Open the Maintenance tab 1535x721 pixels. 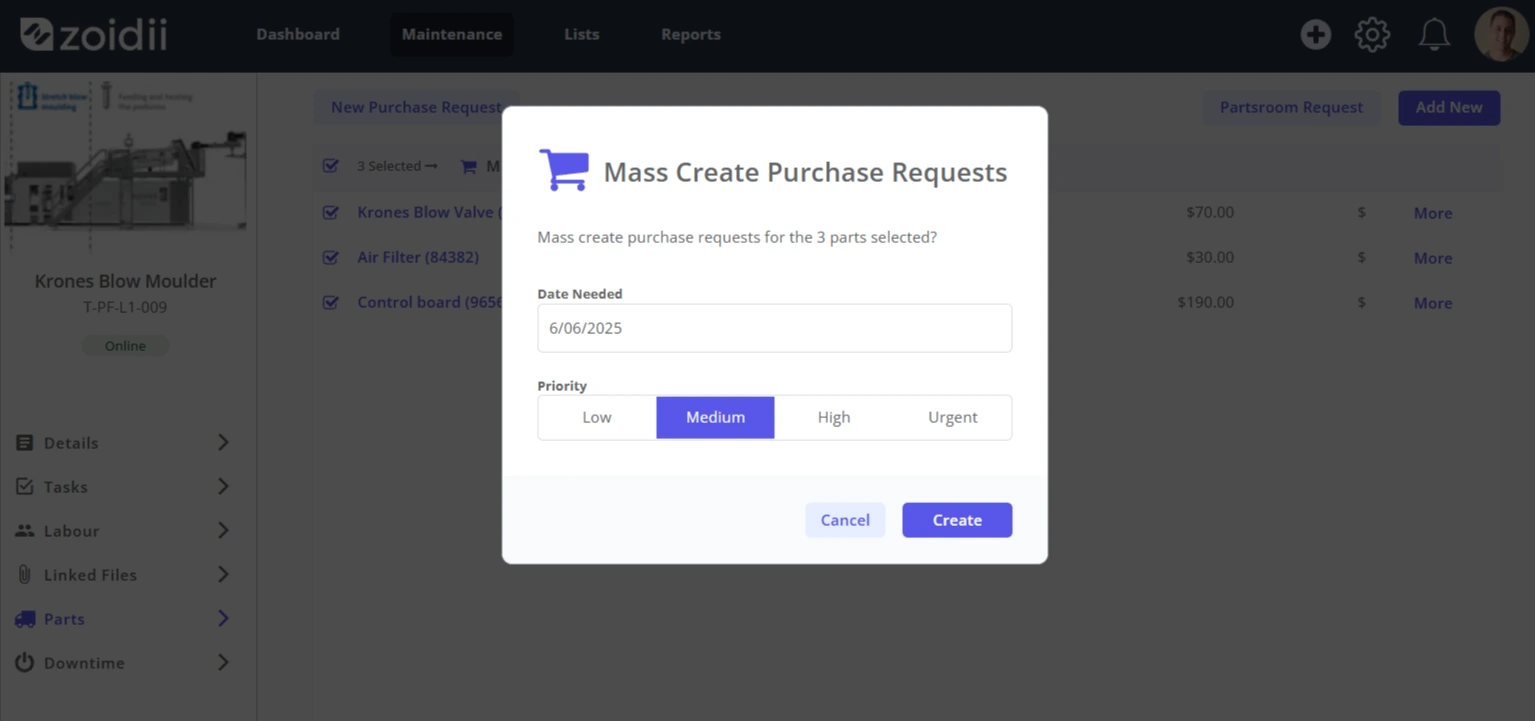(x=452, y=34)
